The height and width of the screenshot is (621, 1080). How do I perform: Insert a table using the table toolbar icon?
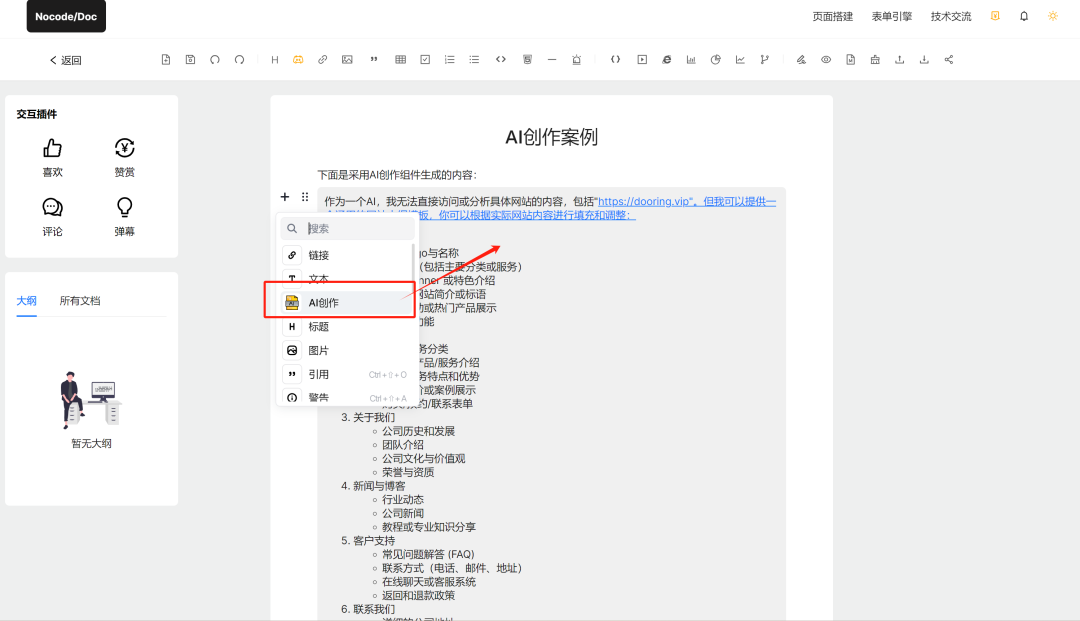coord(400,59)
